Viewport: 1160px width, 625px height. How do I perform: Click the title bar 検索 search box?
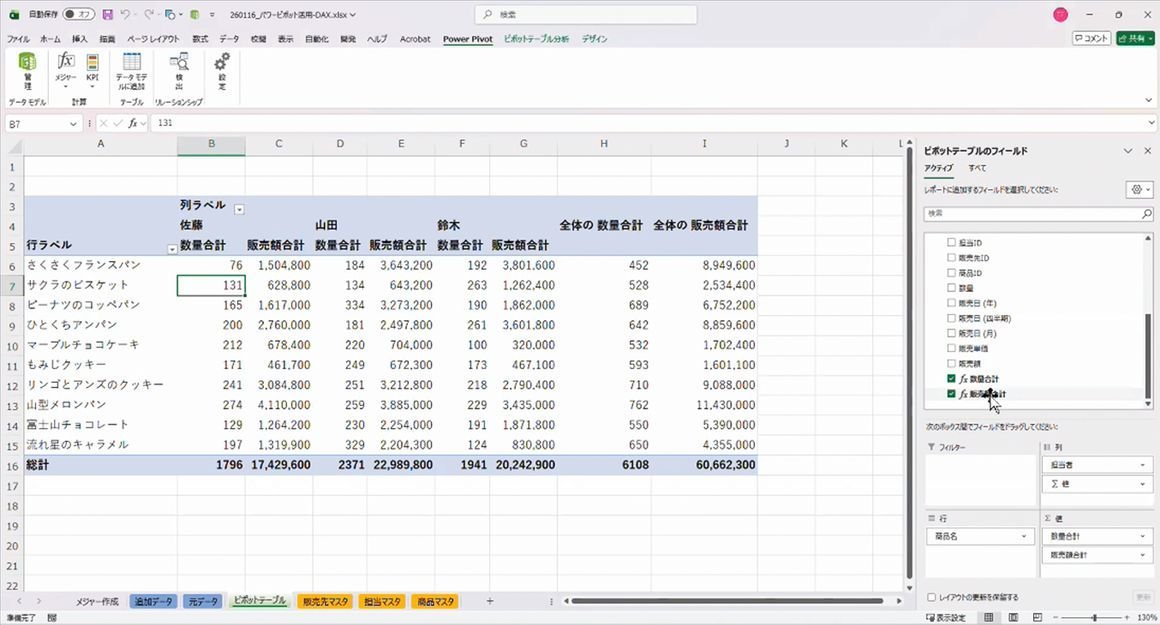[585, 14]
